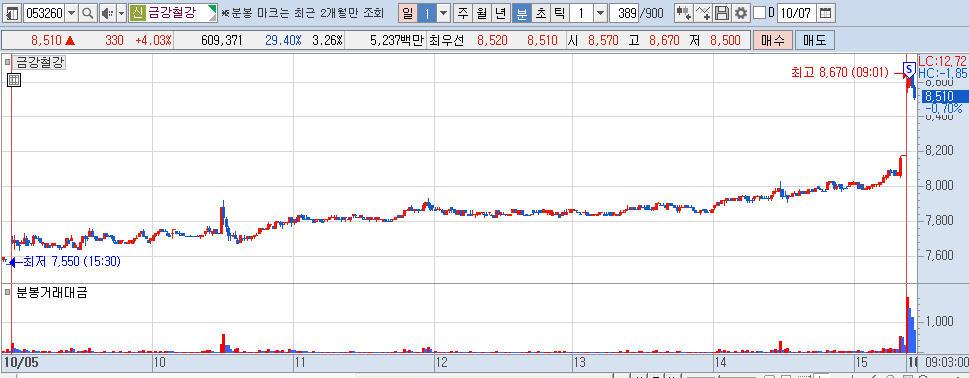Click the change rate +4.03%

pos(154,41)
